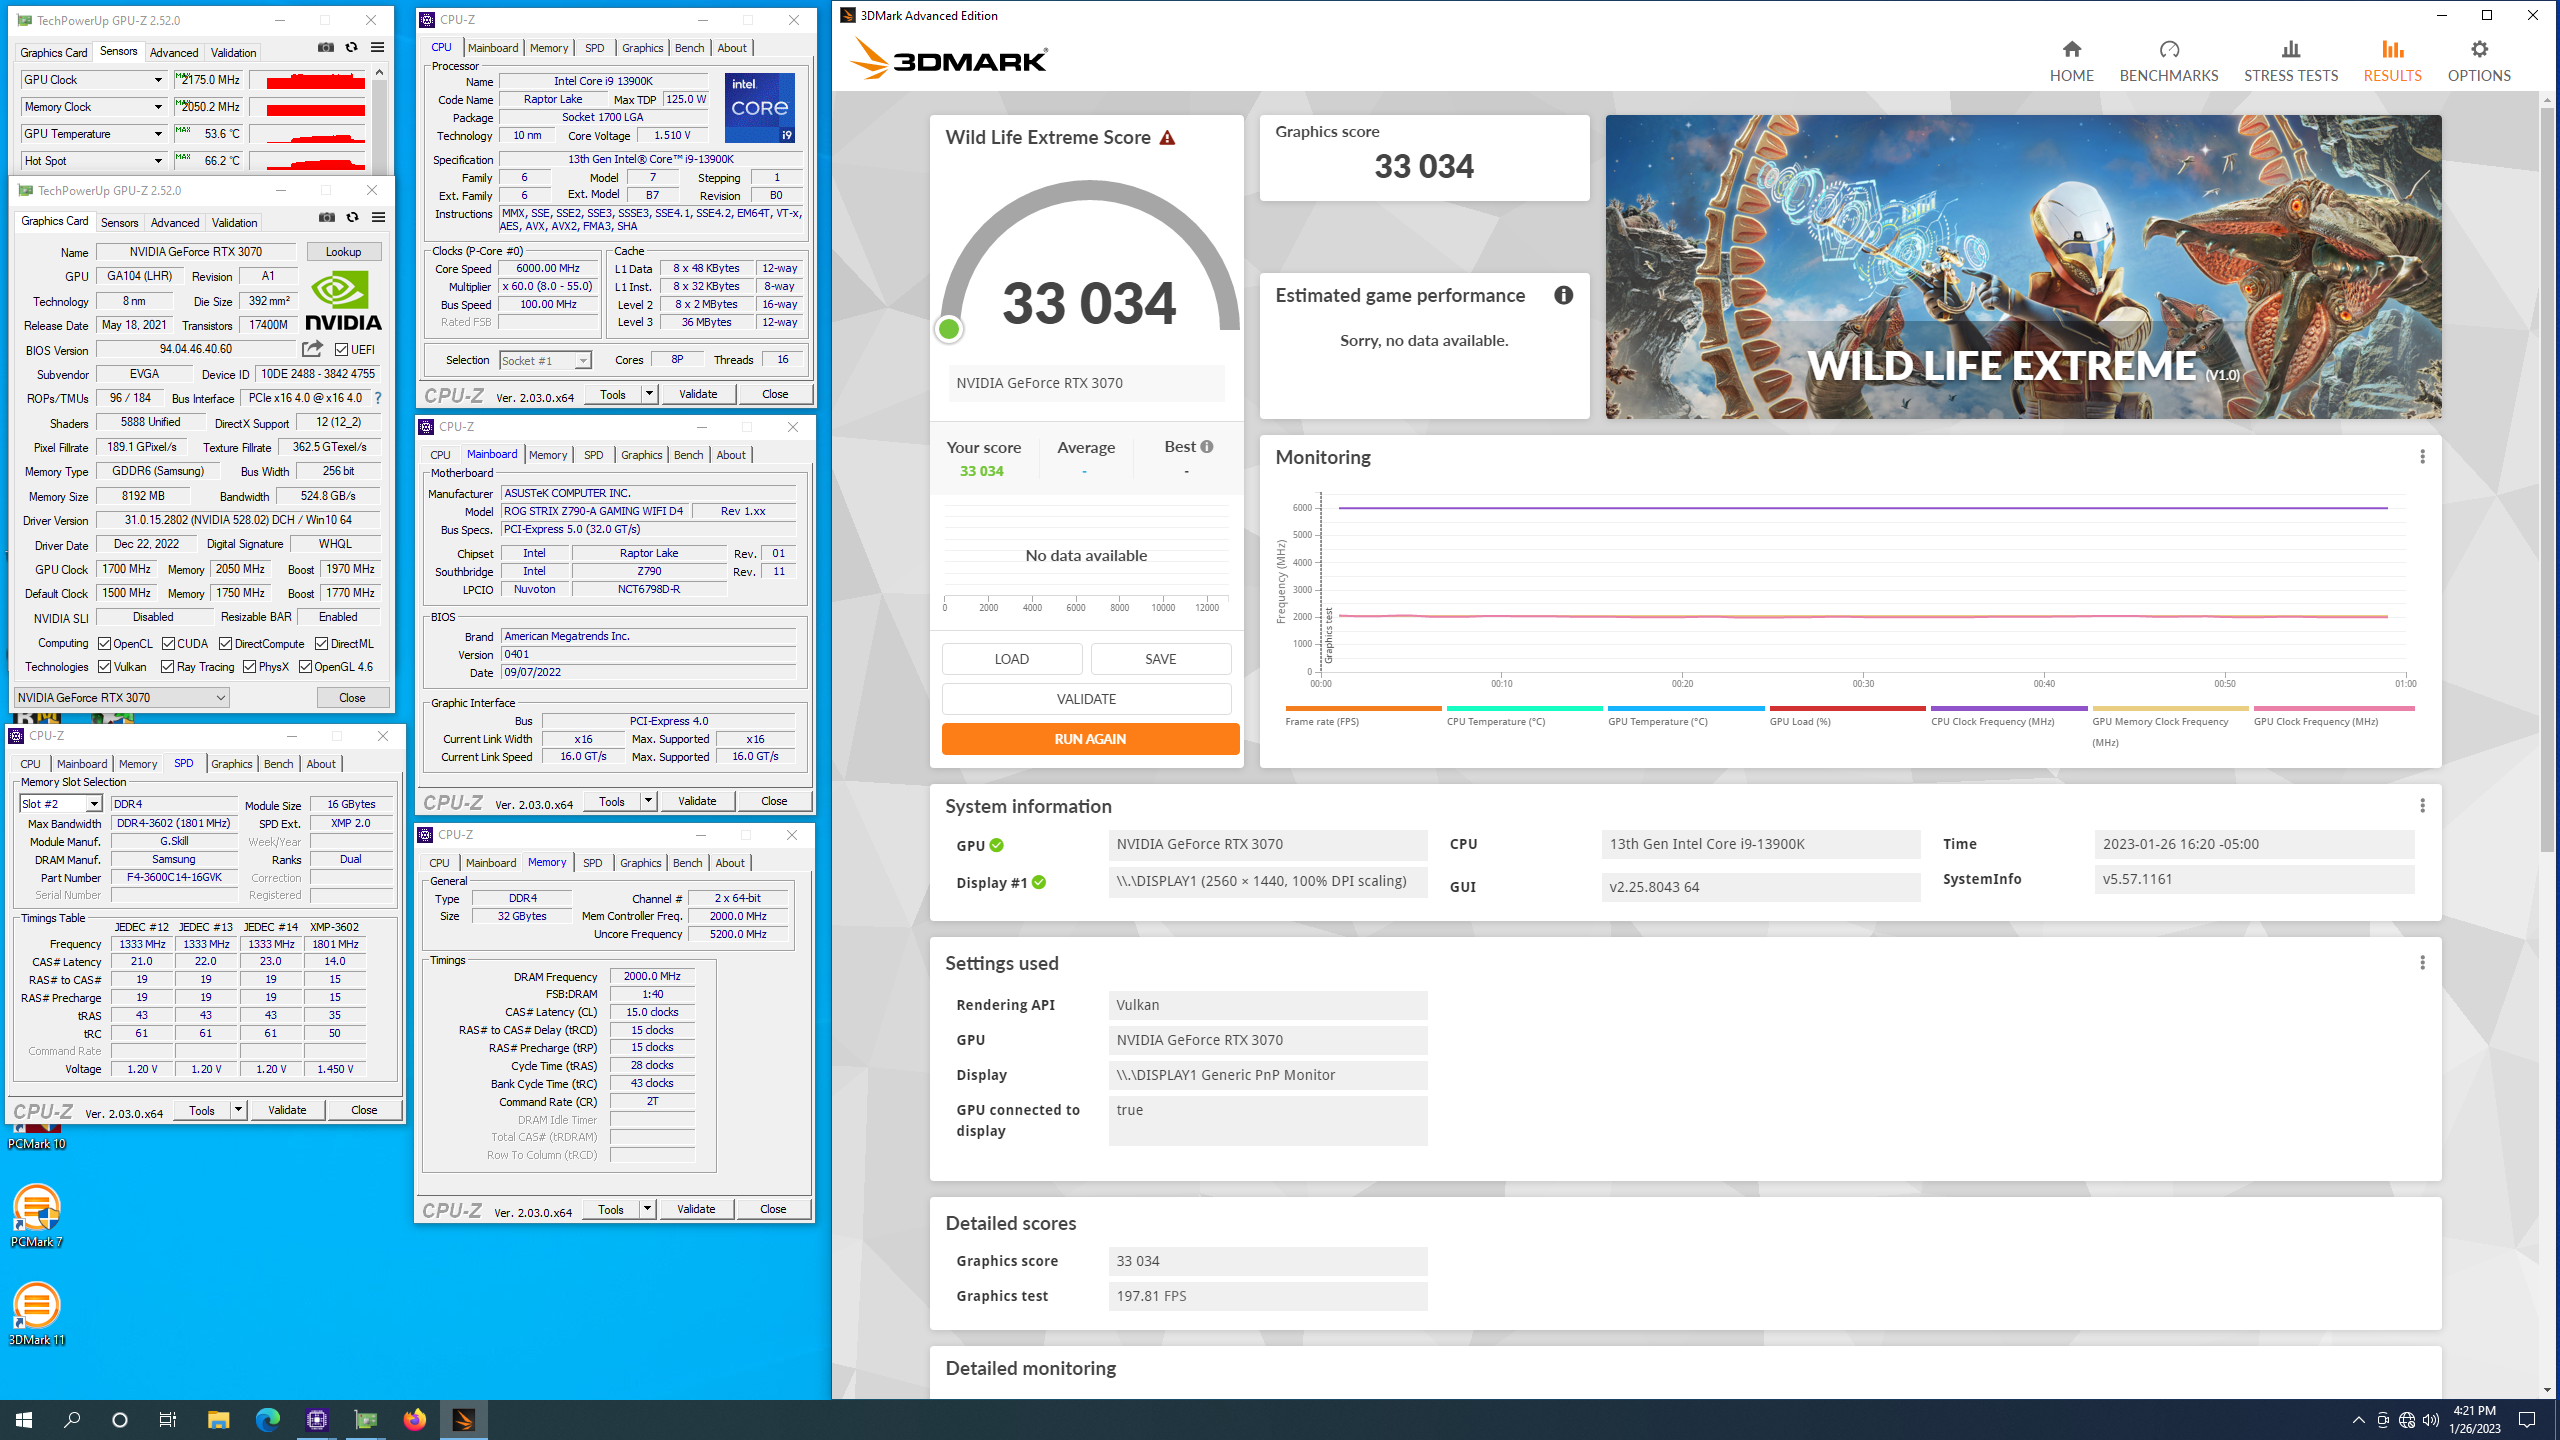This screenshot has width=2560, height=1440.
Task: Toggle the DirectML checkbox in GPU-Z
Action: tap(322, 644)
